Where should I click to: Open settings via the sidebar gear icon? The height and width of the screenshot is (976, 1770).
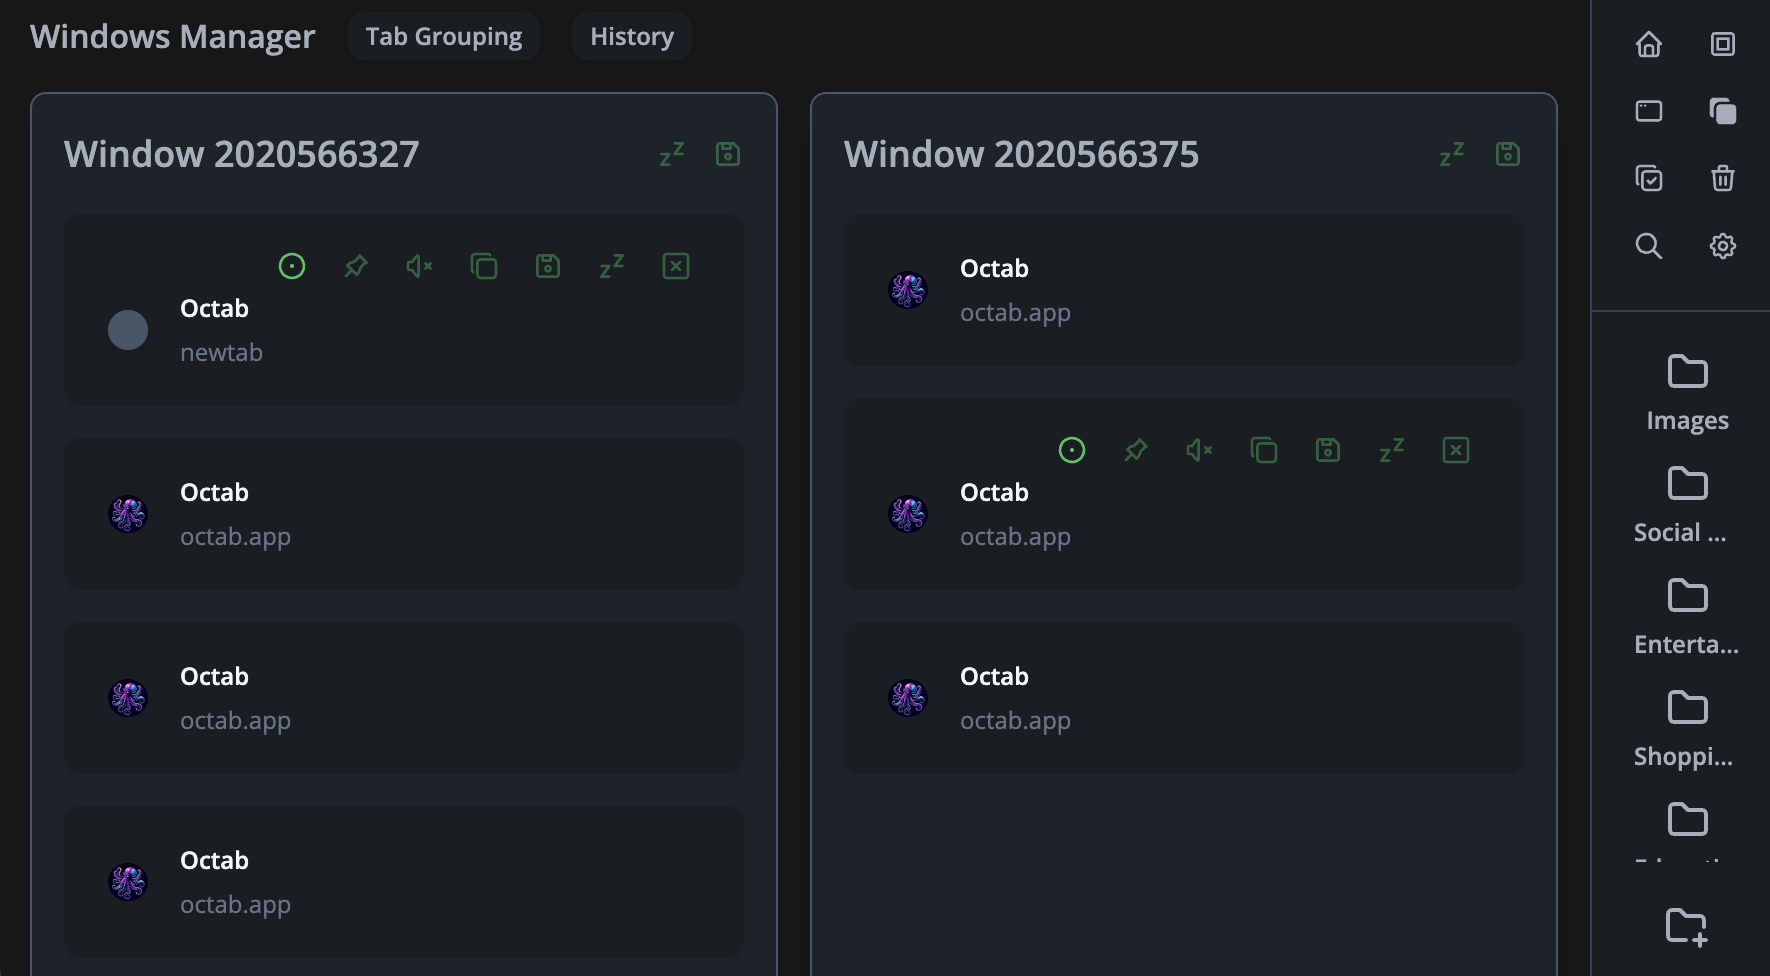tap(1722, 246)
